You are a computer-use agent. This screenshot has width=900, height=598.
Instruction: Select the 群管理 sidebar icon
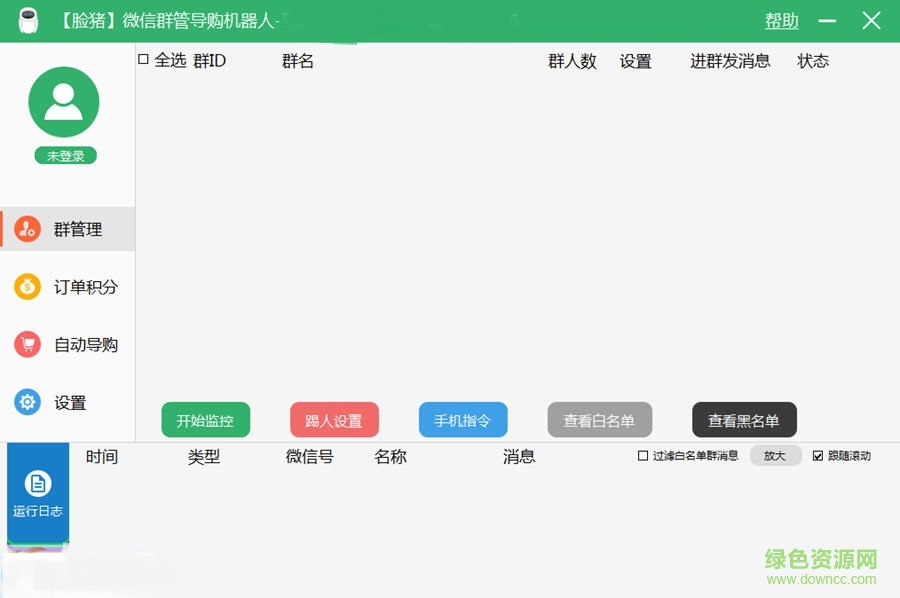coord(25,229)
